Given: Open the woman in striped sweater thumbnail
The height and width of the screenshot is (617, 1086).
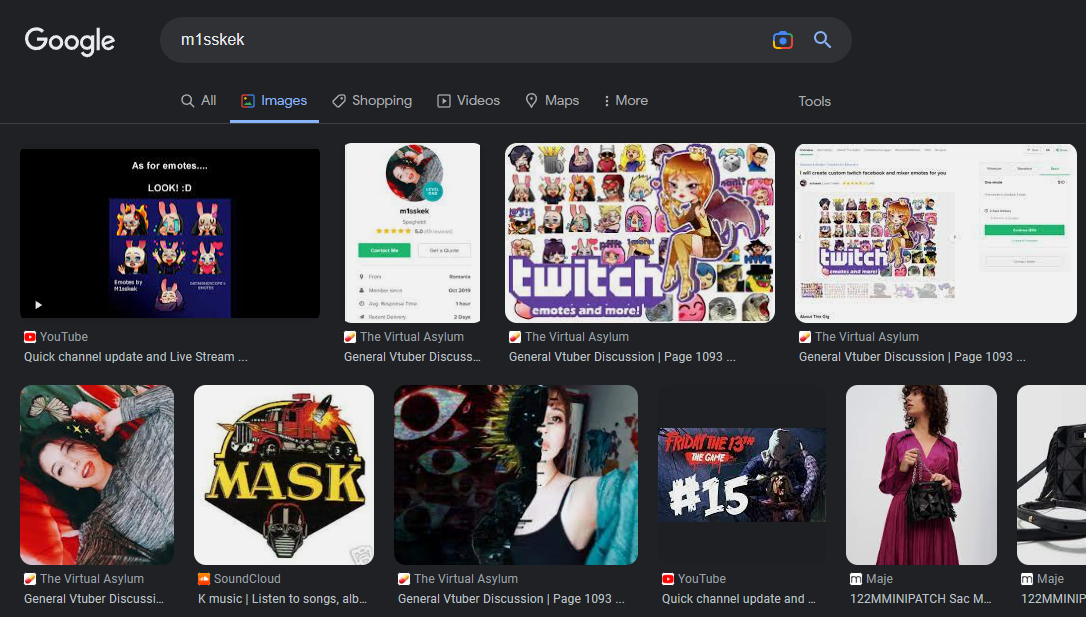Looking at the screenshot, I should click(97, 475).
